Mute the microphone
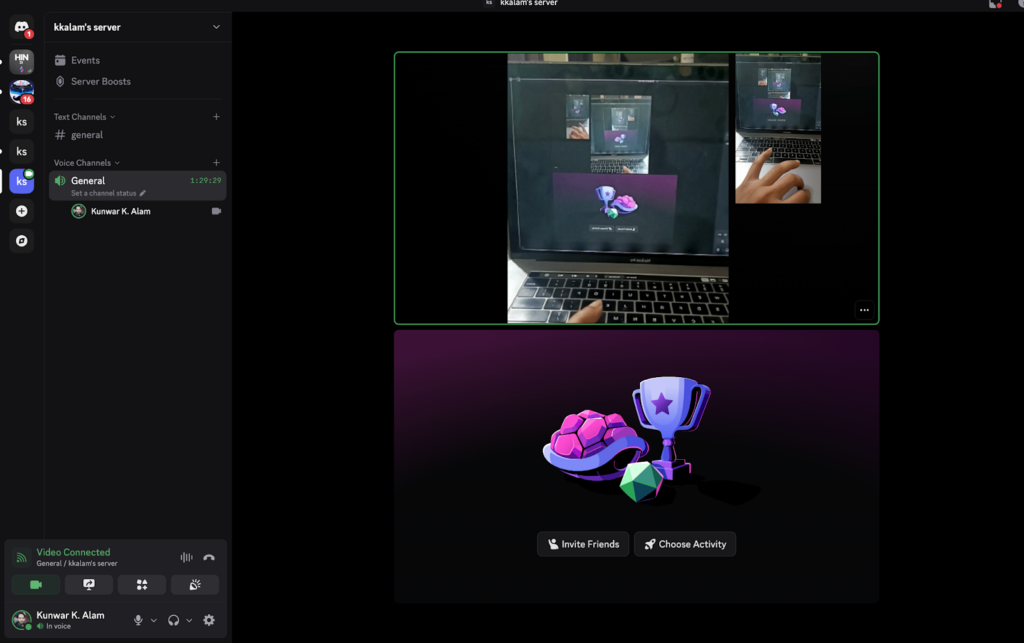The height and width of the screenshot is (643, 1024). pyautogui.click(x=138, y=620)
